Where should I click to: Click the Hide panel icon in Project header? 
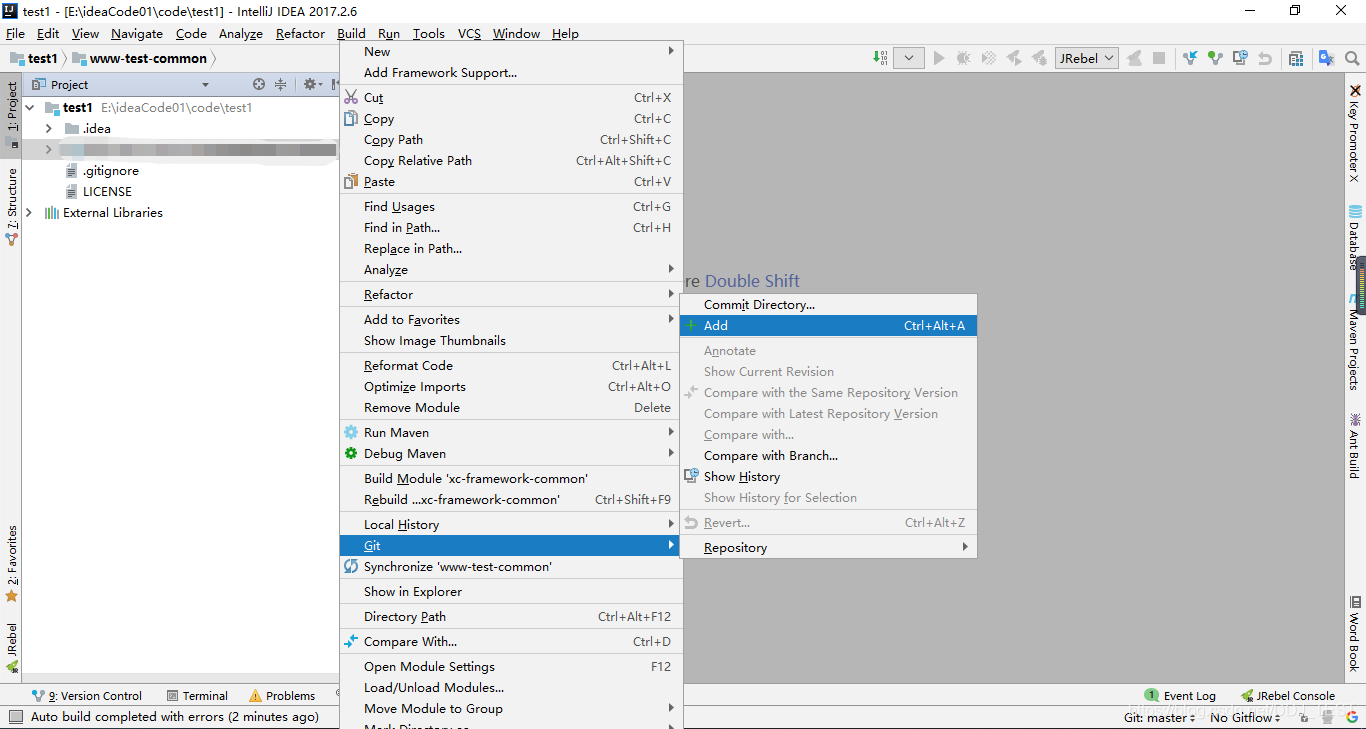(x=333, y=85)
